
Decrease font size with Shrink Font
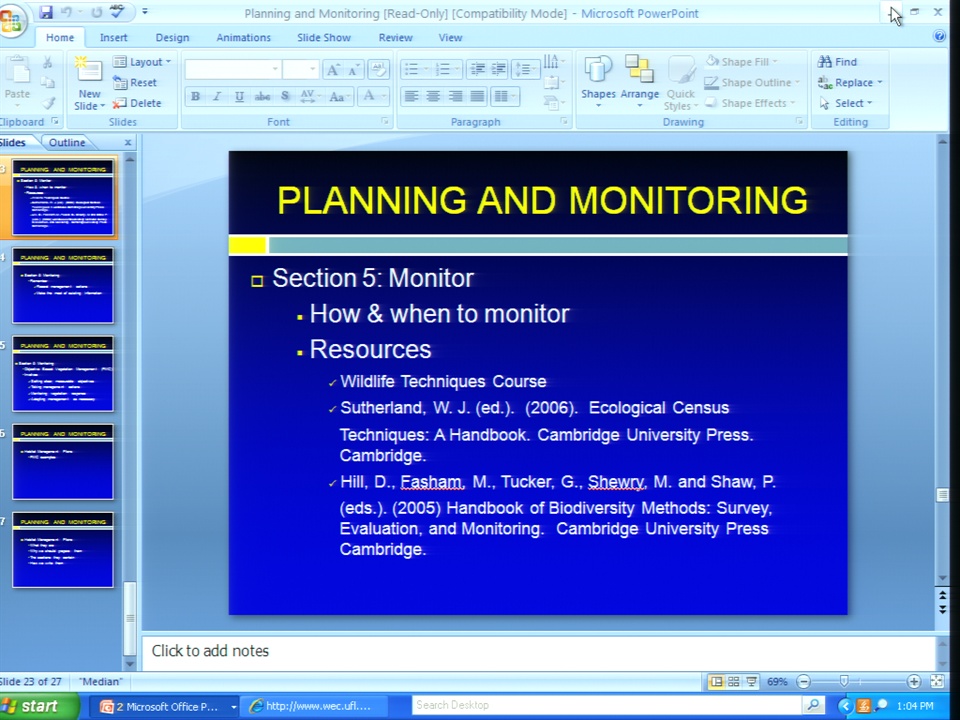coord(353,70)
